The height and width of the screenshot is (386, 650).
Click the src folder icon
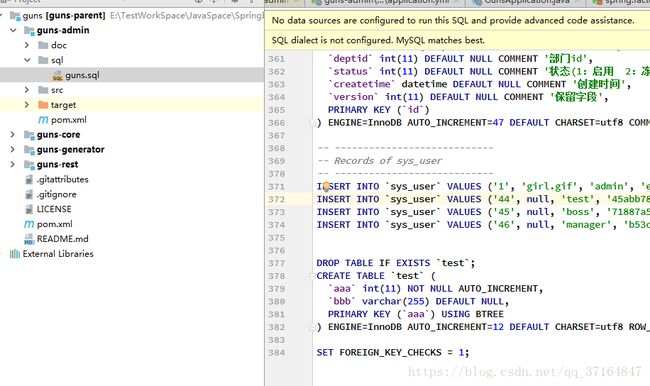(x=43, y=90)
